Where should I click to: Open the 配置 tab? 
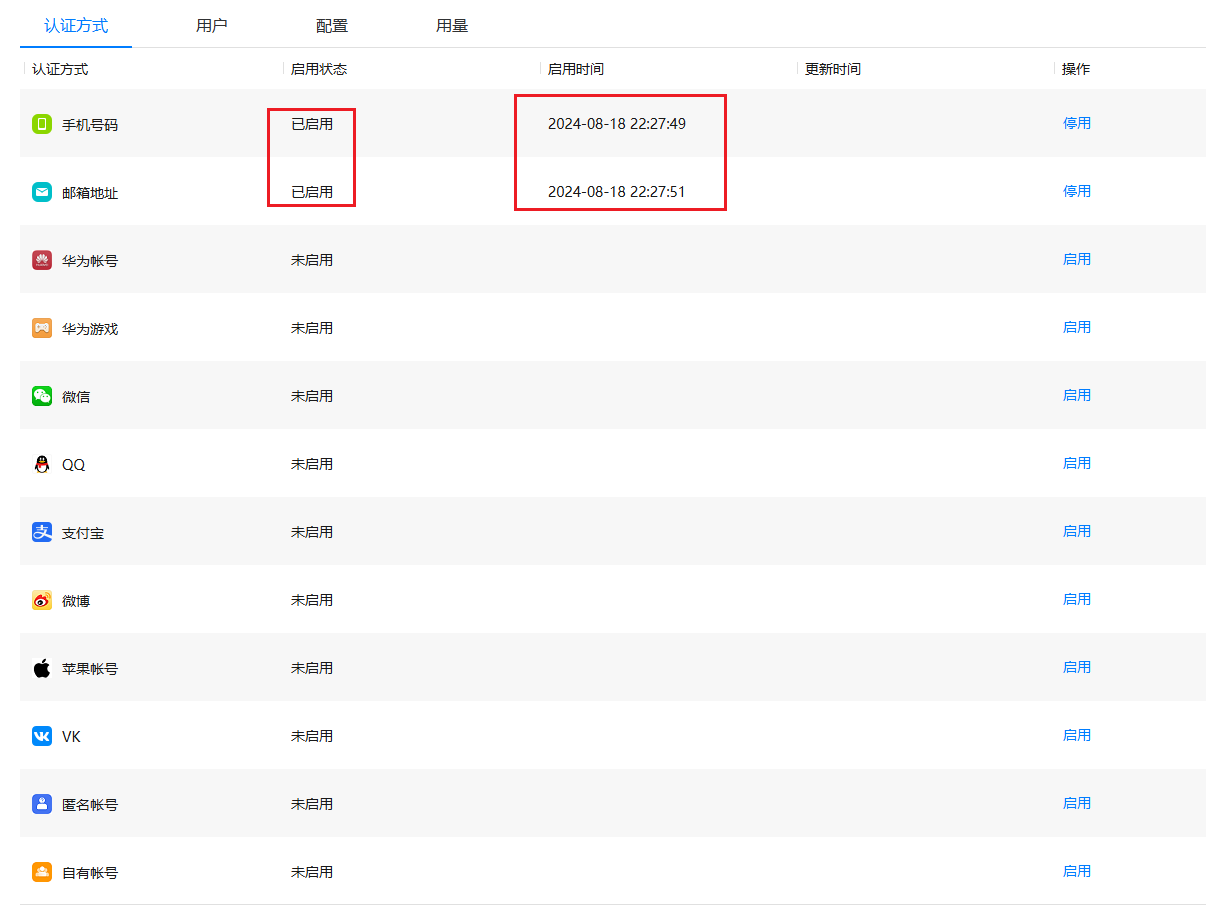pos(331,26)
